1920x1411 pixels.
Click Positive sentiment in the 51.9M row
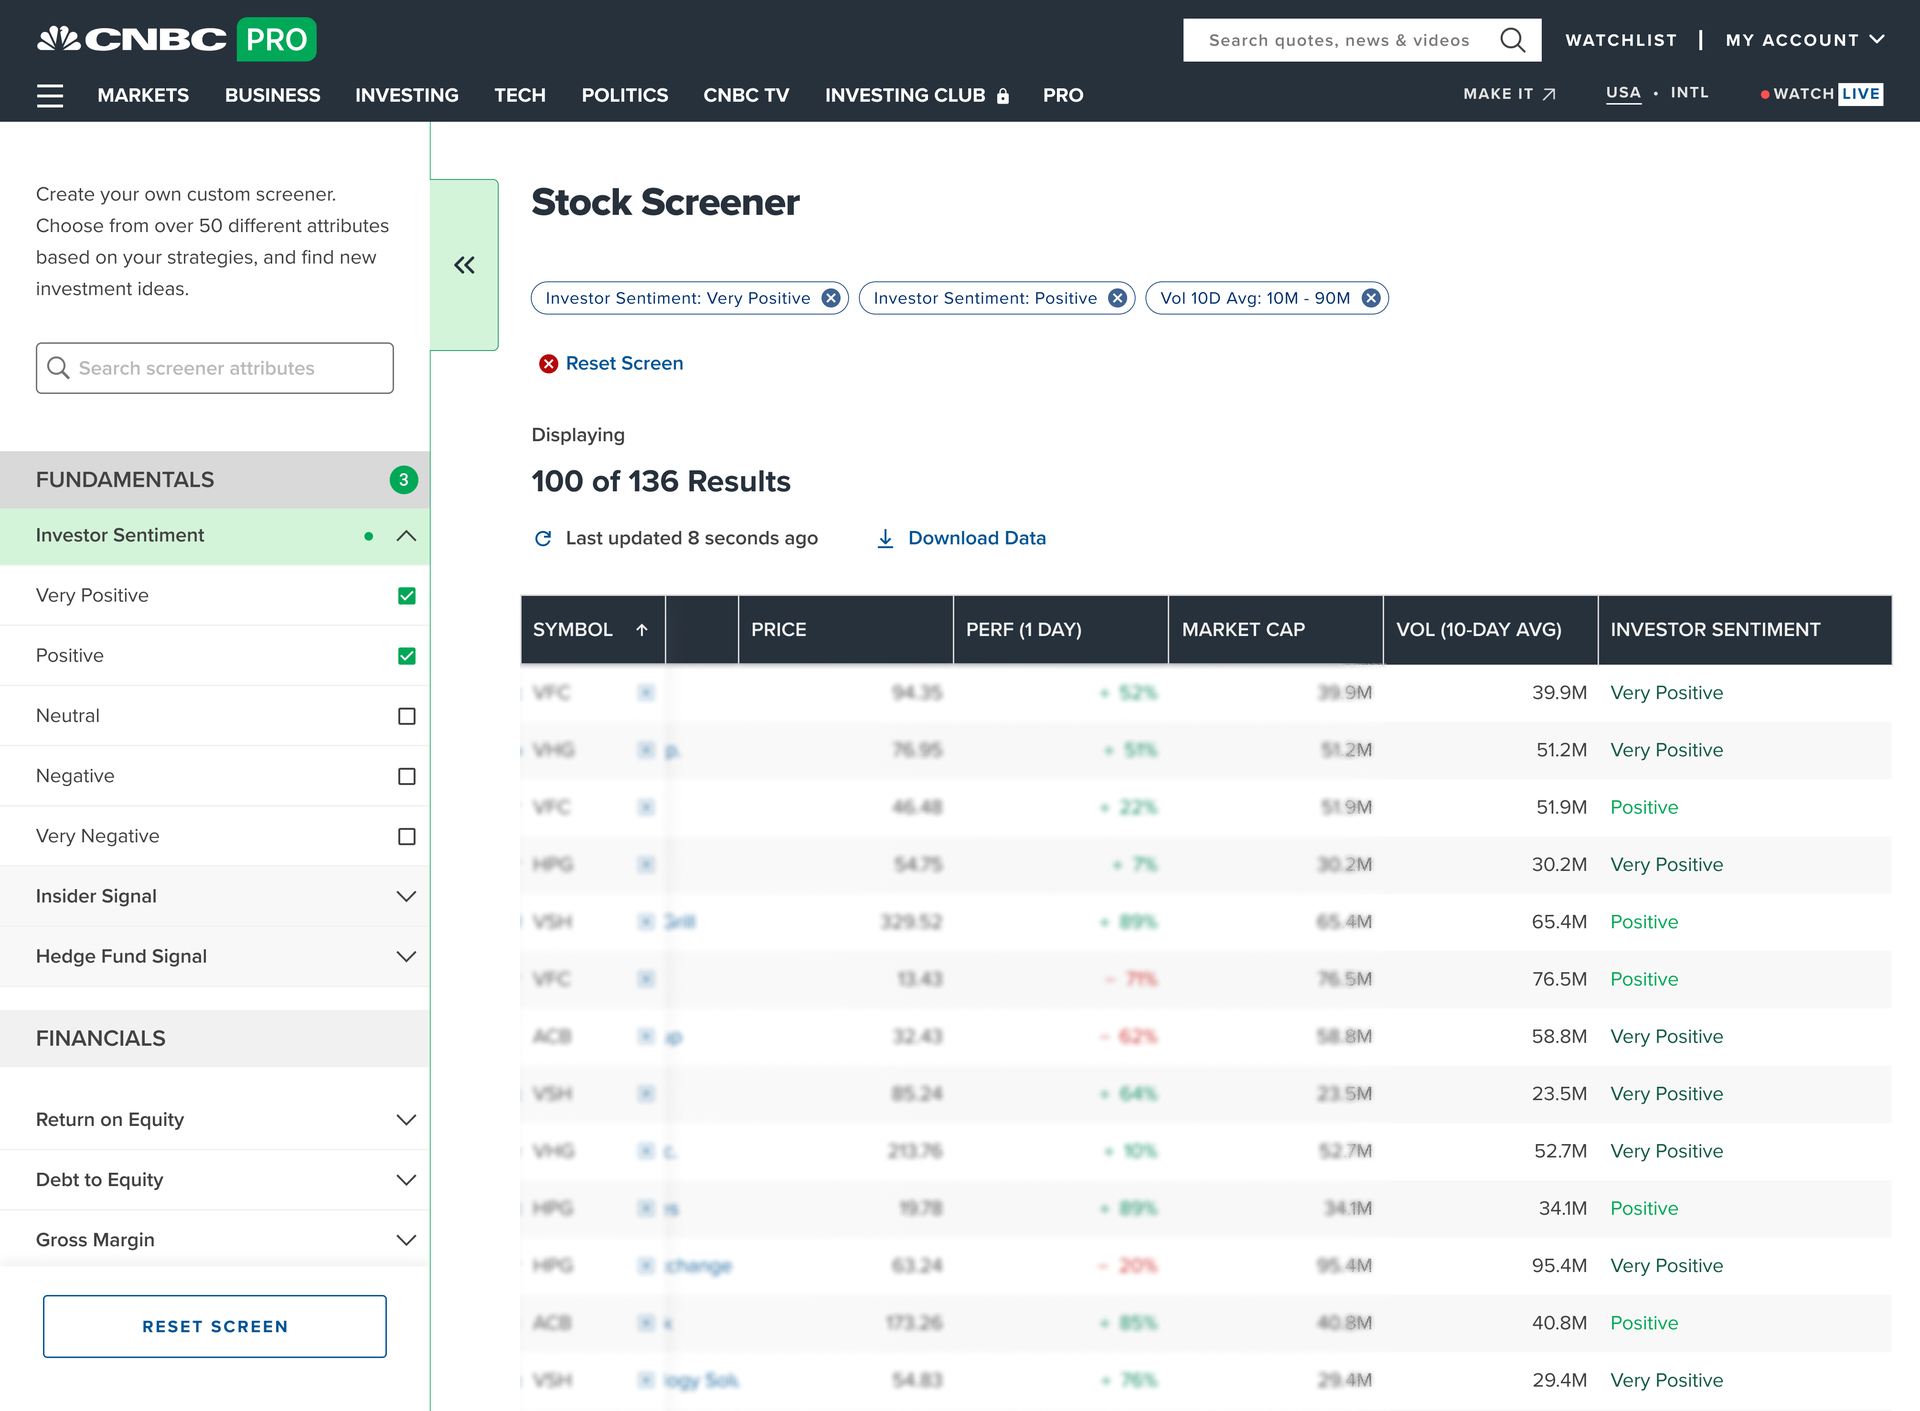1644,808
